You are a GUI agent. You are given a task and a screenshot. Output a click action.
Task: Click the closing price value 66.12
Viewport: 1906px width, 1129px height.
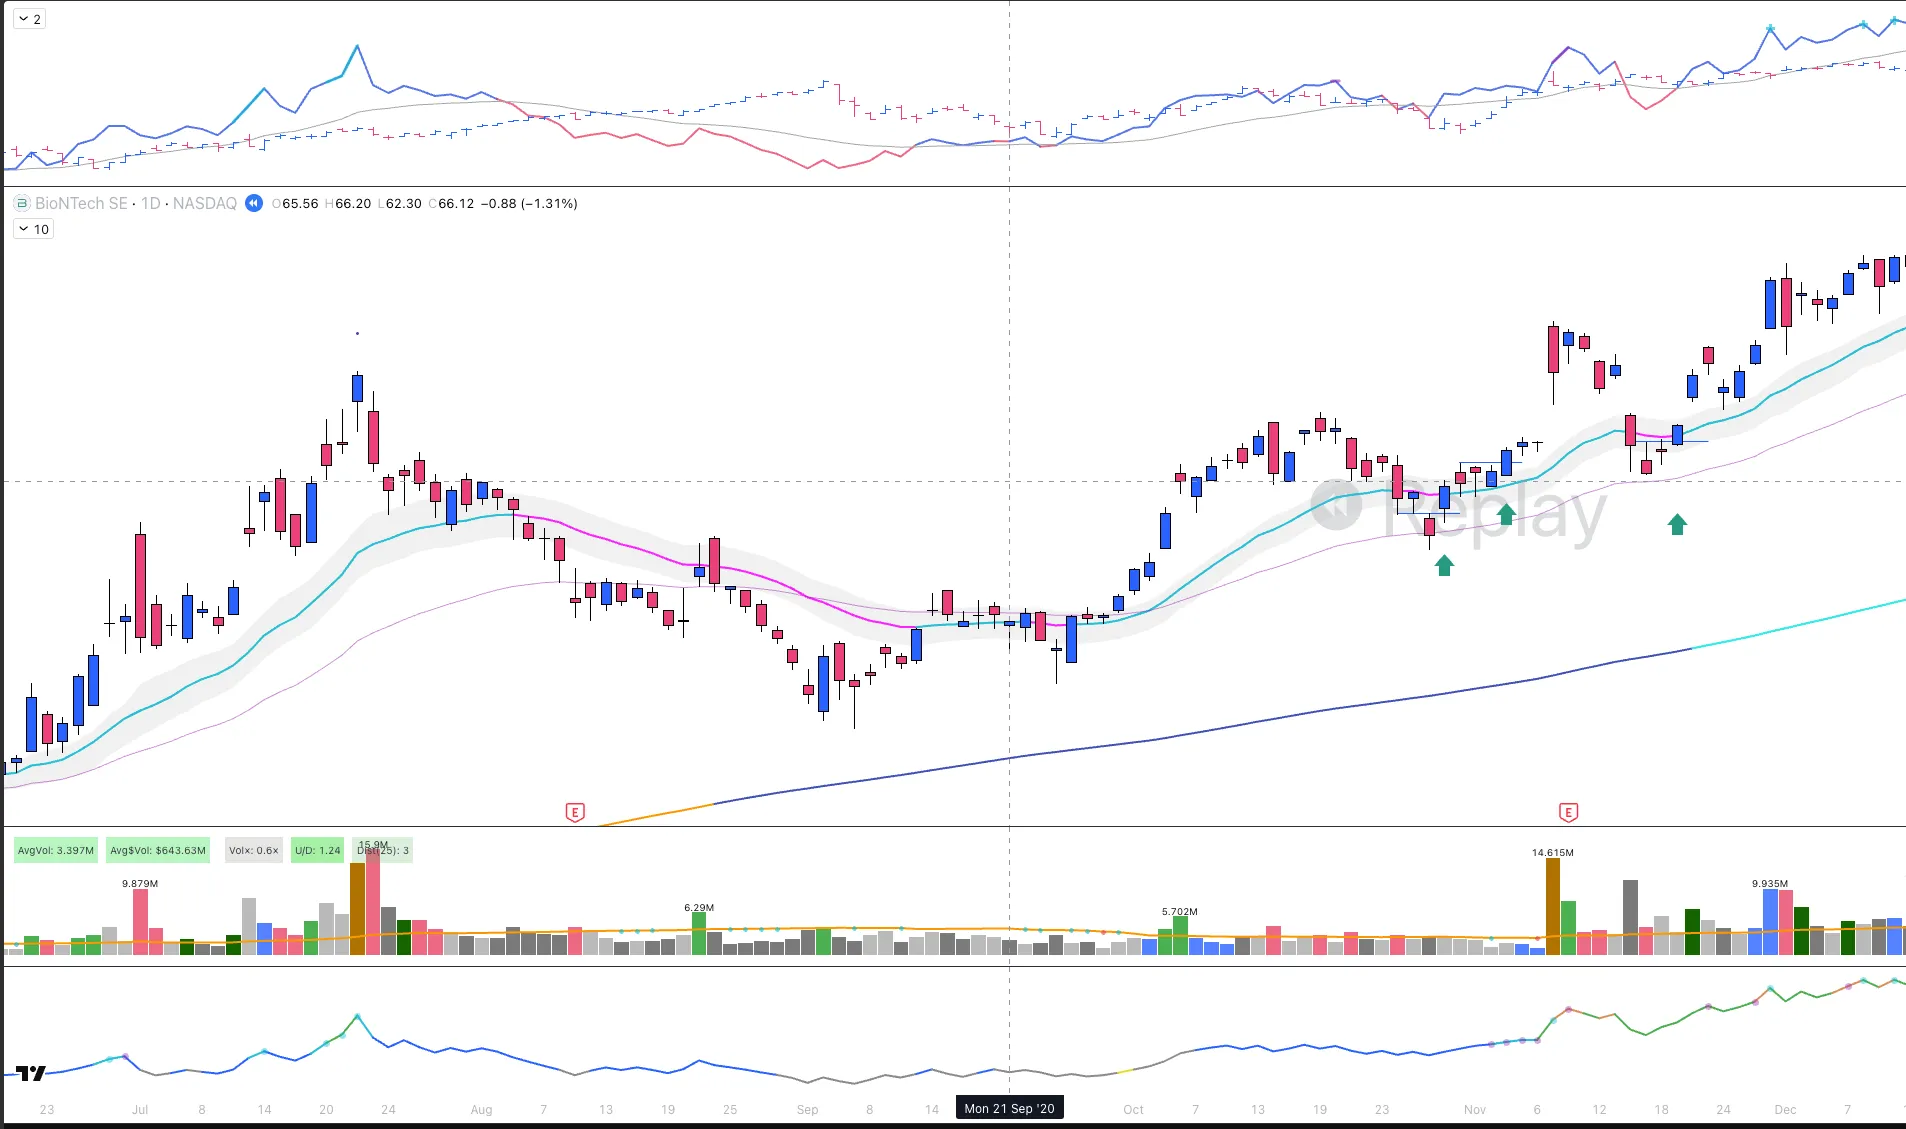pyautogui.click(x=456, y=203)
